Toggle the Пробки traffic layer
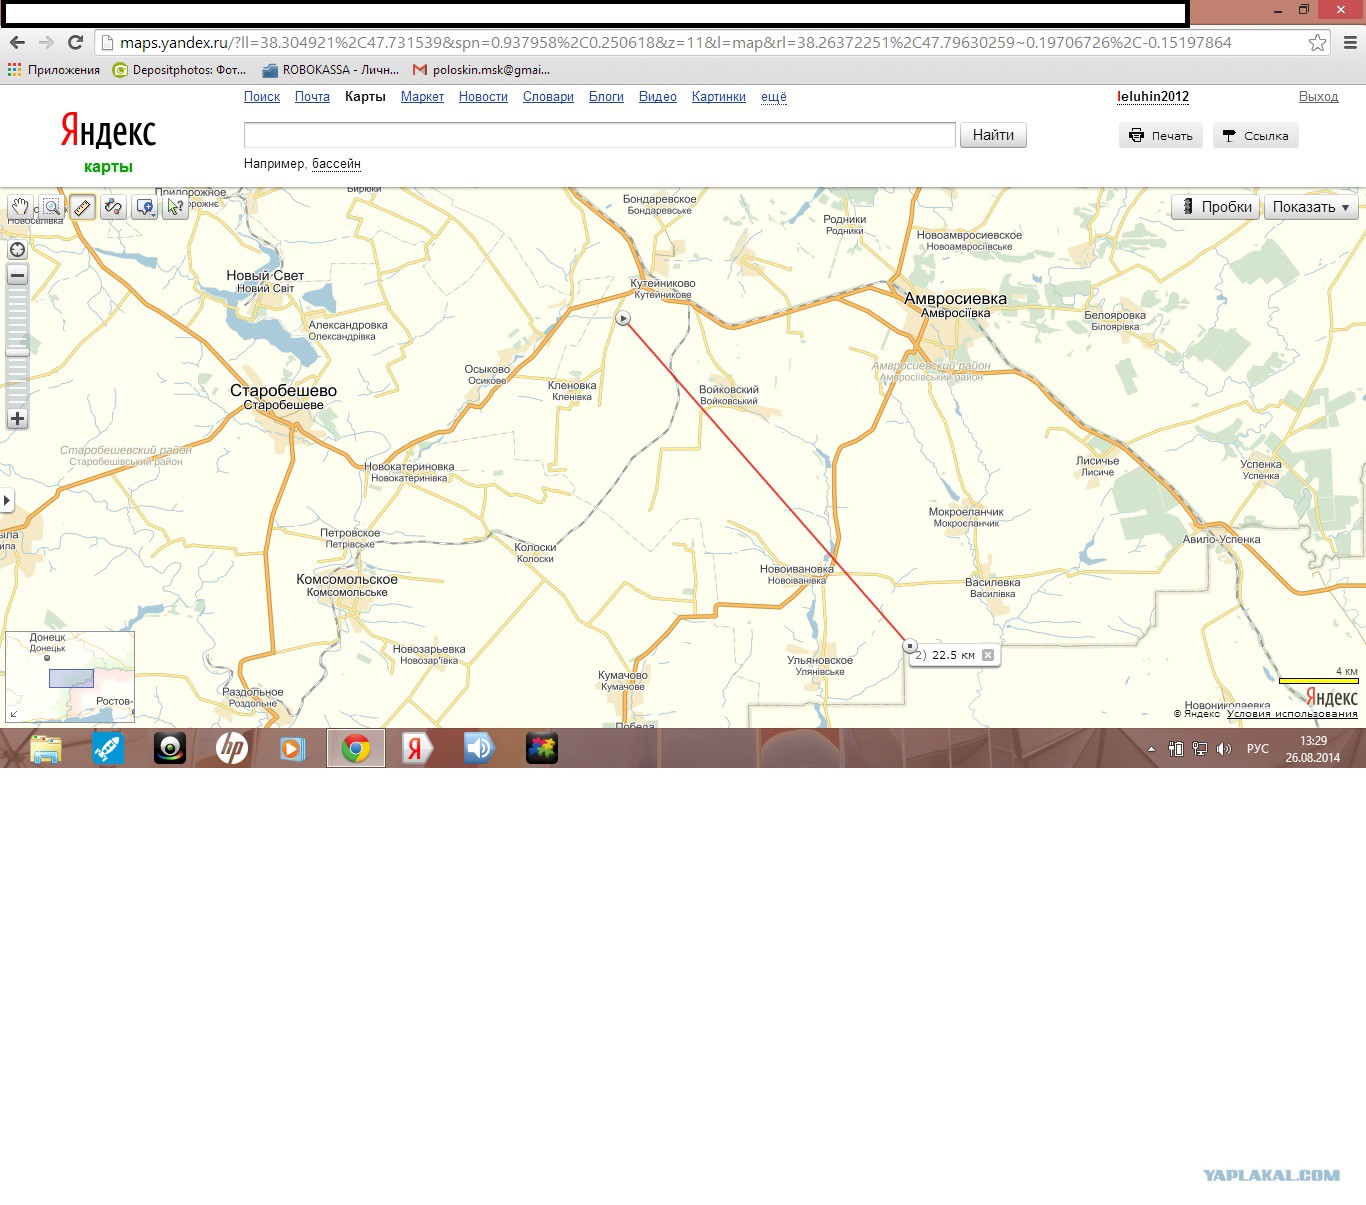1366x1205 pixels. [1216, 207]
